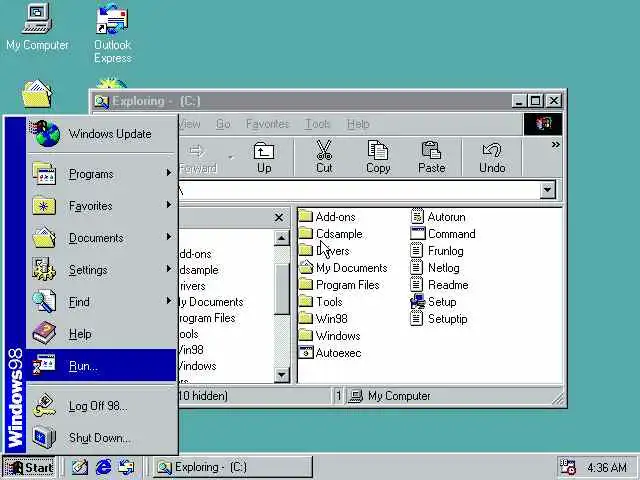This screenshot has width=640, height=480.
Task: Select Run... in the Start menu
Action: (x=102, y=365)
